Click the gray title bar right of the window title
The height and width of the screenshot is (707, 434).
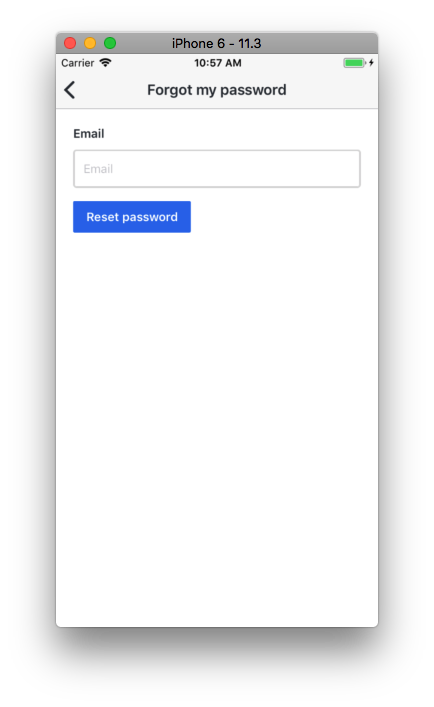[x=318, y=43]
